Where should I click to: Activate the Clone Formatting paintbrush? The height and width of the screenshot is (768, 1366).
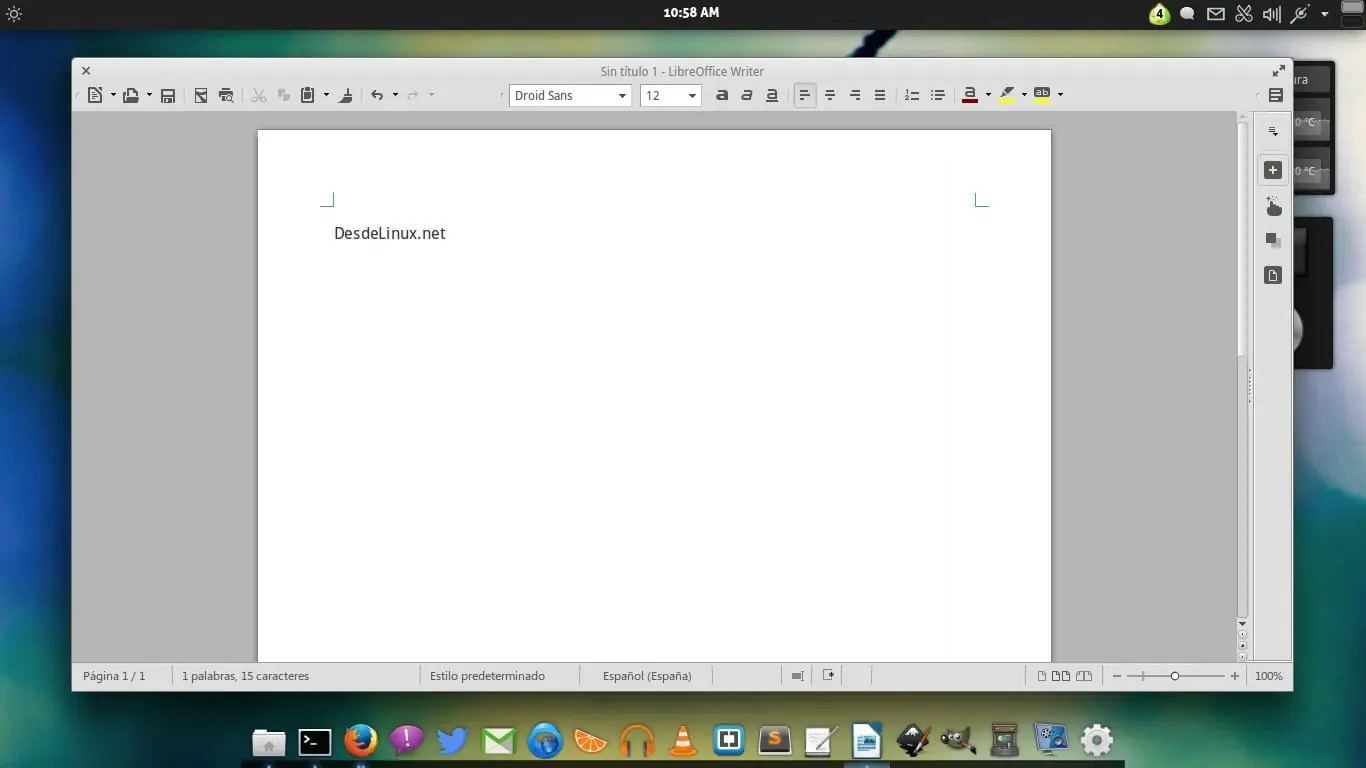point(345,95)
